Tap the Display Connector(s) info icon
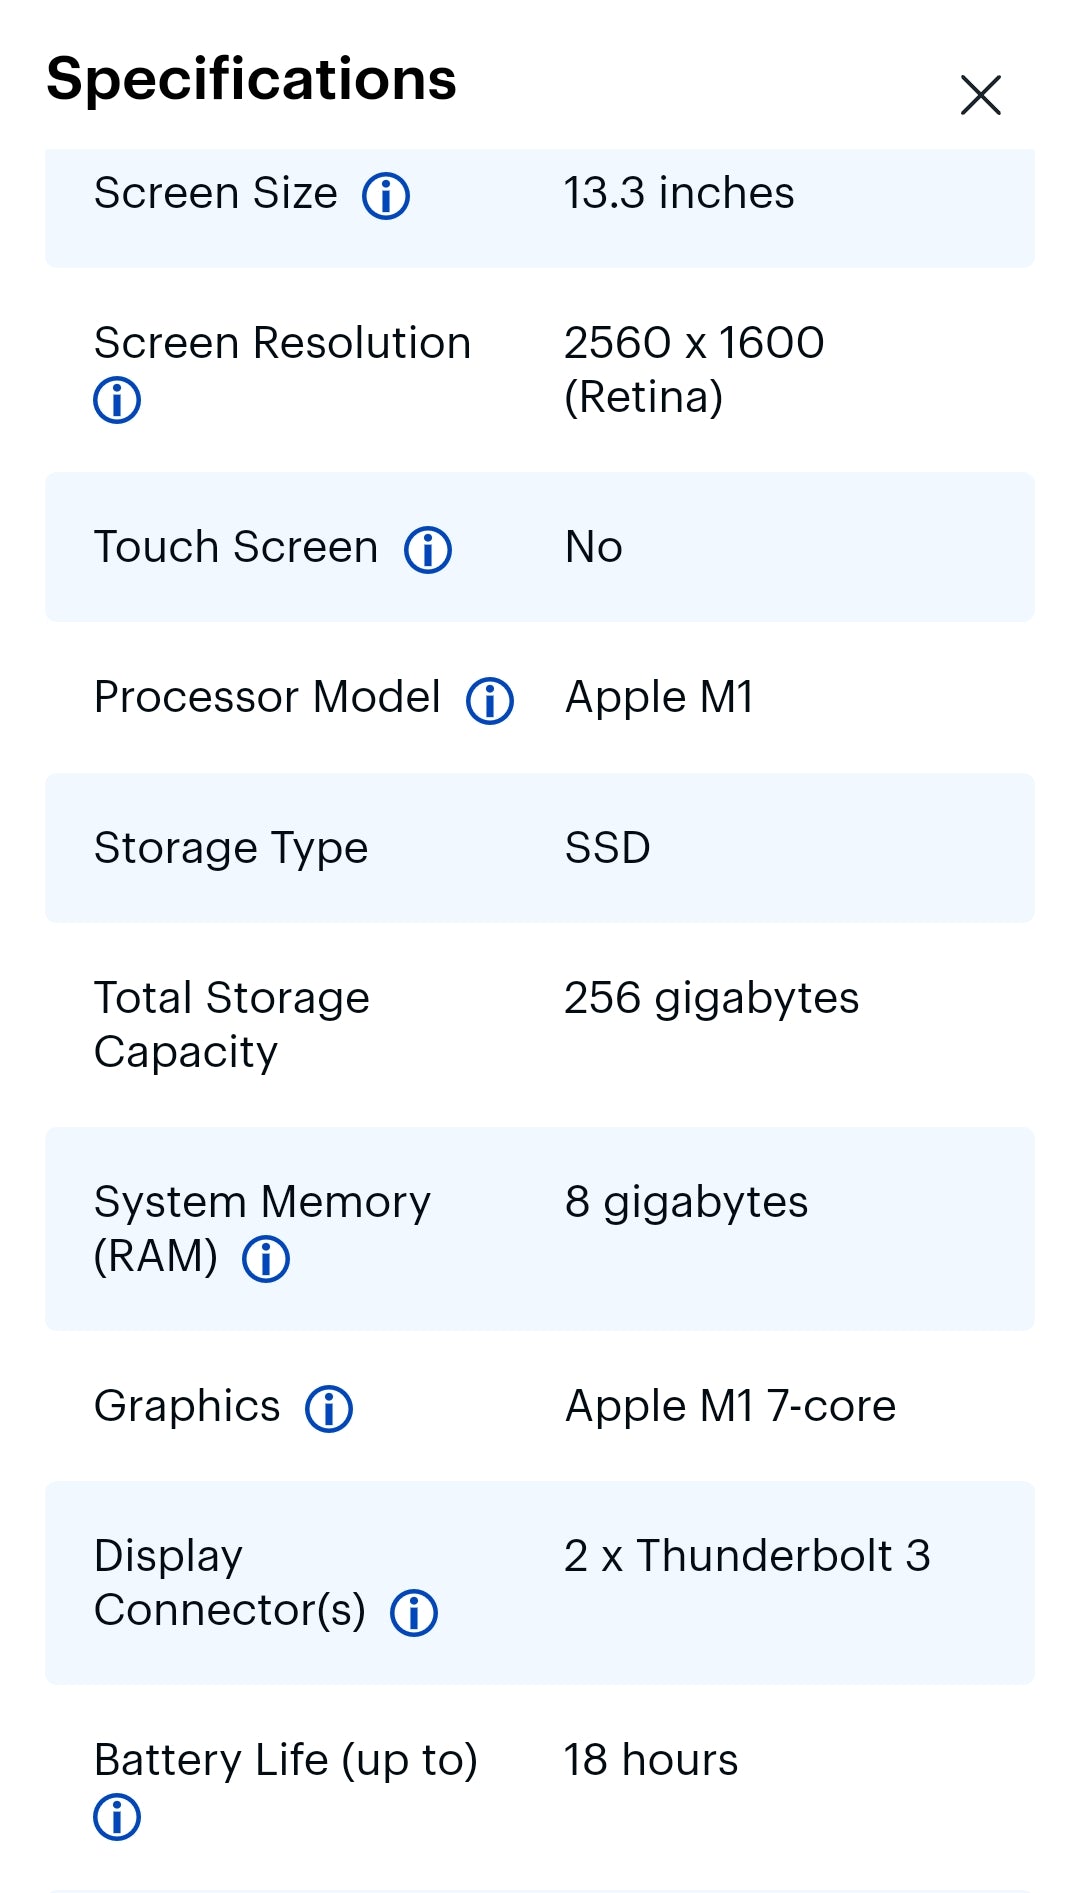This screenshot has height=1893, width=1080. click(x=414, y=1613)
